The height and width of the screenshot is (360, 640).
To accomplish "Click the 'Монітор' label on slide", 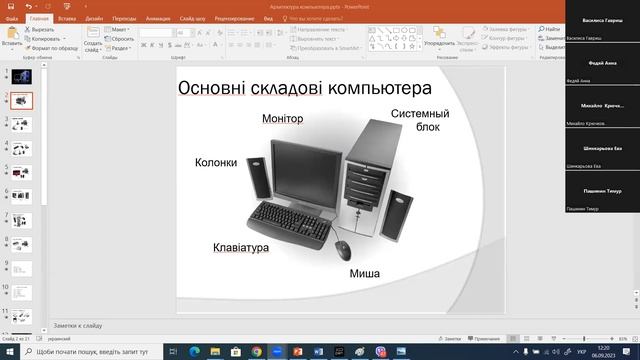I will click(x=282, y=118).
